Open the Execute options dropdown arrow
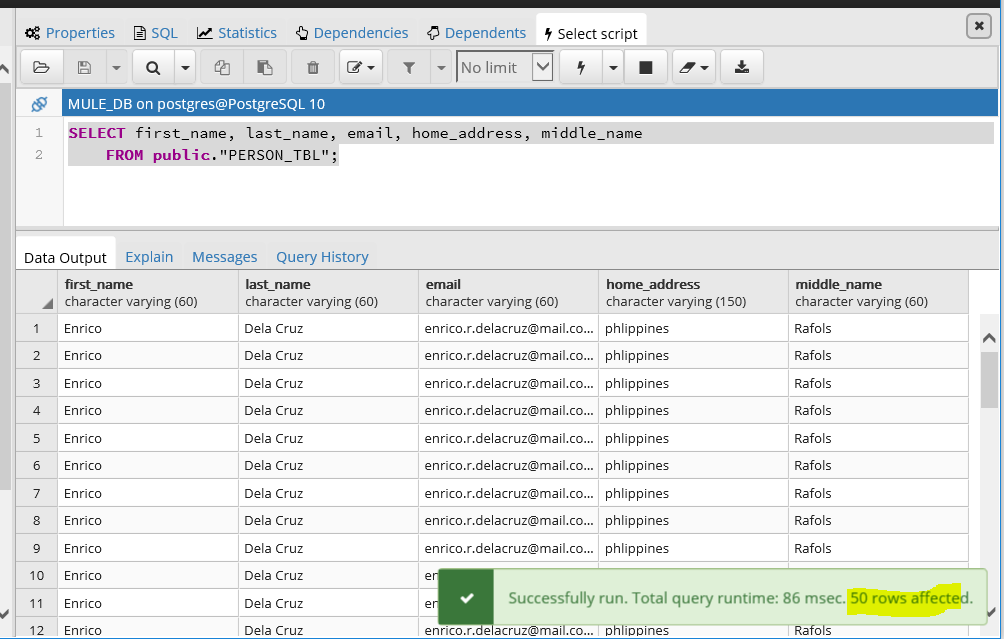Screen dimensions: 1004x639 613,68
